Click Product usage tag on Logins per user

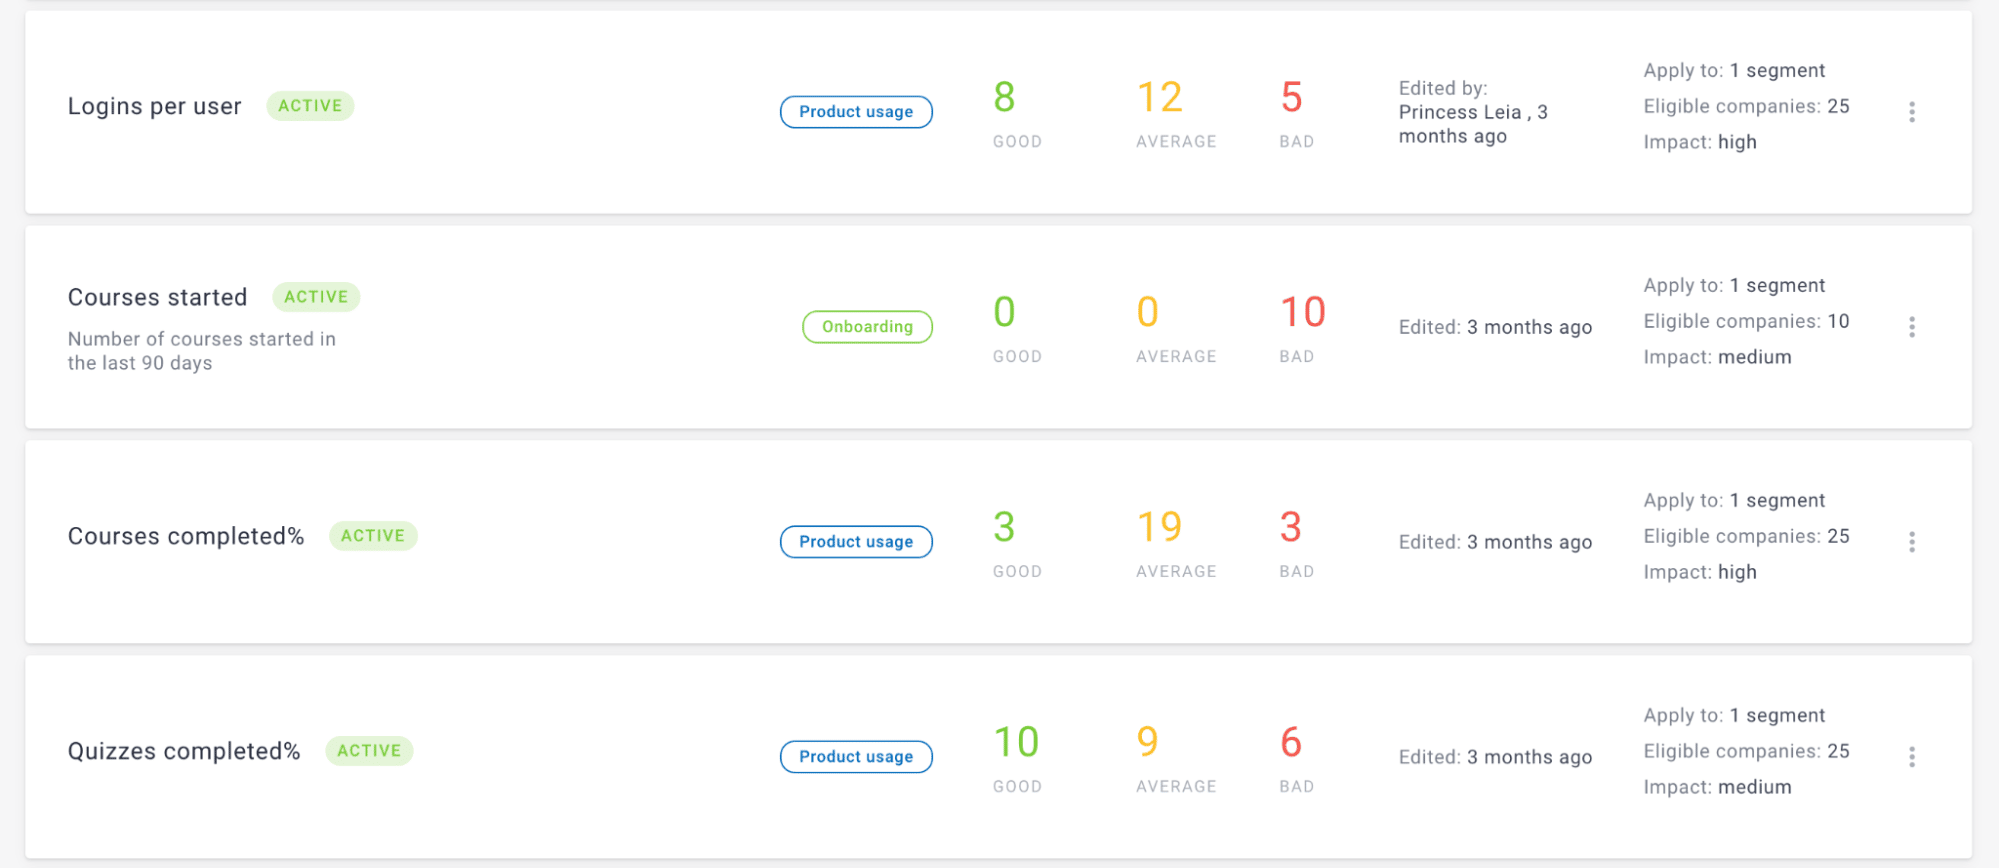(x=856, y=112)
